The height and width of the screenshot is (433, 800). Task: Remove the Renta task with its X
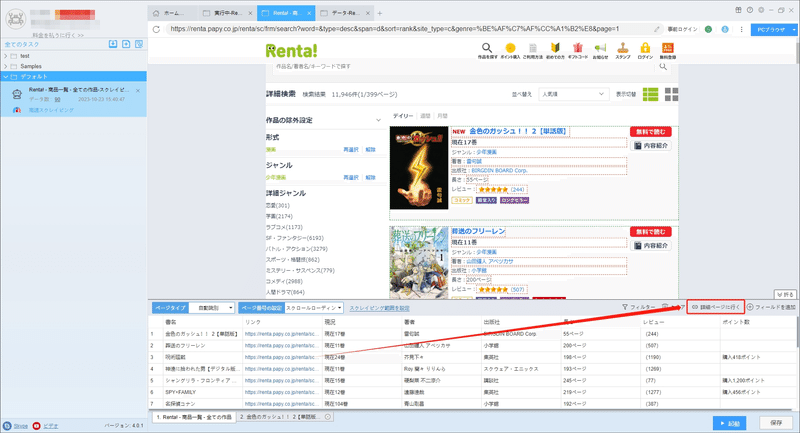coord(138,91)
